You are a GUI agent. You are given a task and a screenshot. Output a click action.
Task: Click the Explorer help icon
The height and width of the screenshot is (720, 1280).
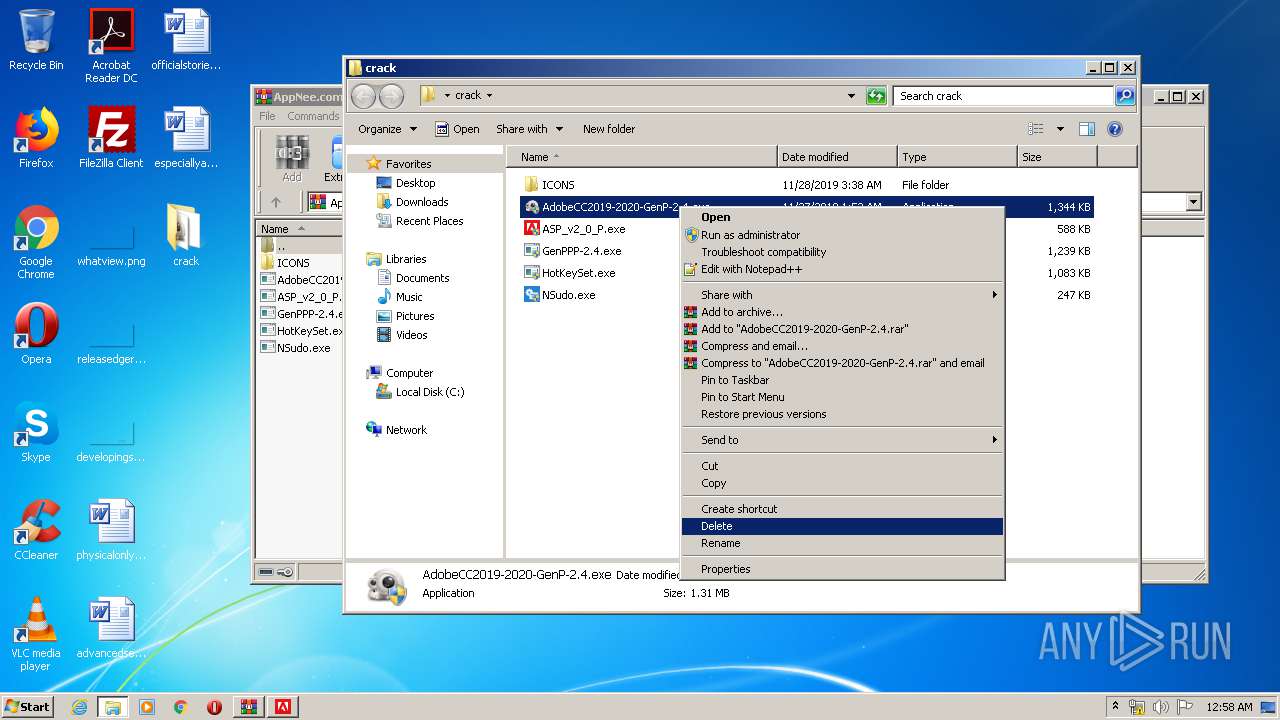[1115, 129]
